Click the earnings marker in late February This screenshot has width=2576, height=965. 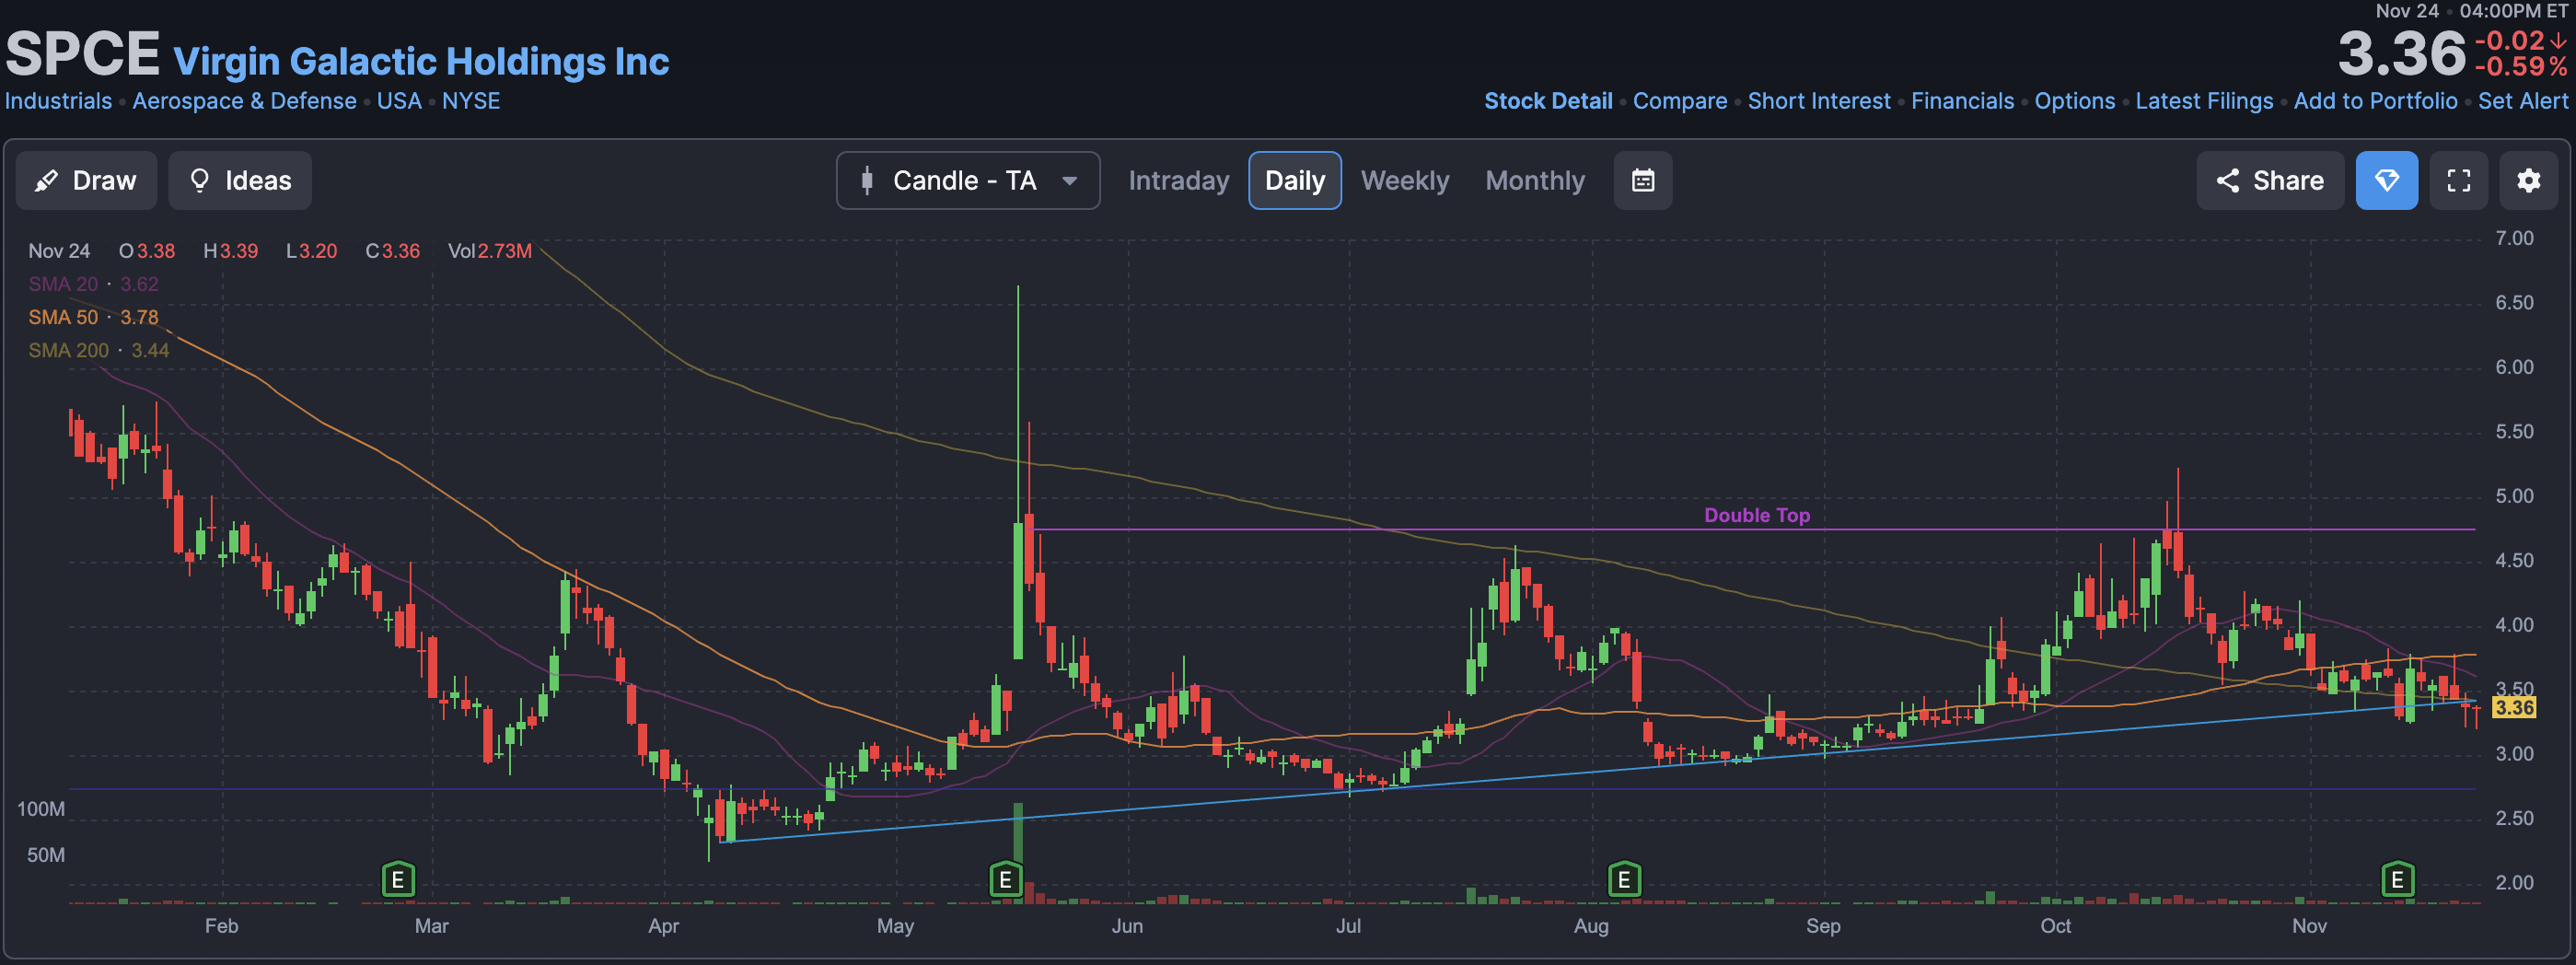point(398,880)
